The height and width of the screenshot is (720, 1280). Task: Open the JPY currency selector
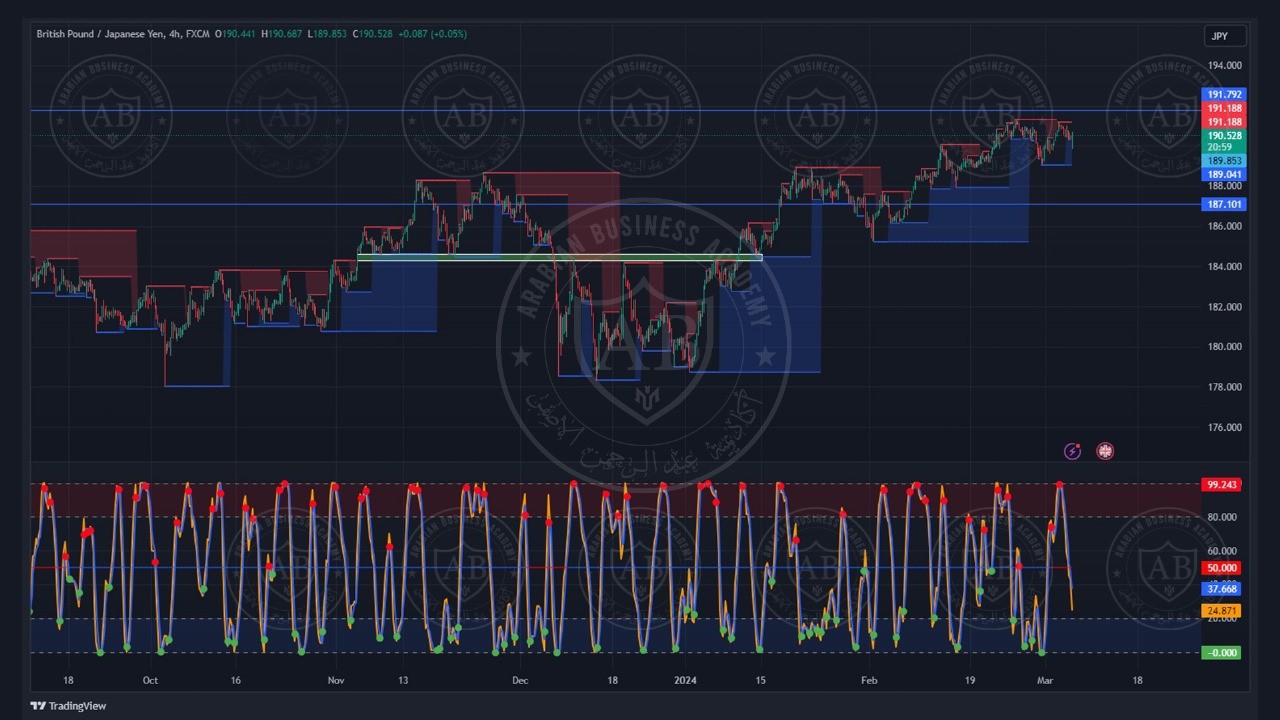point(1225,36)
